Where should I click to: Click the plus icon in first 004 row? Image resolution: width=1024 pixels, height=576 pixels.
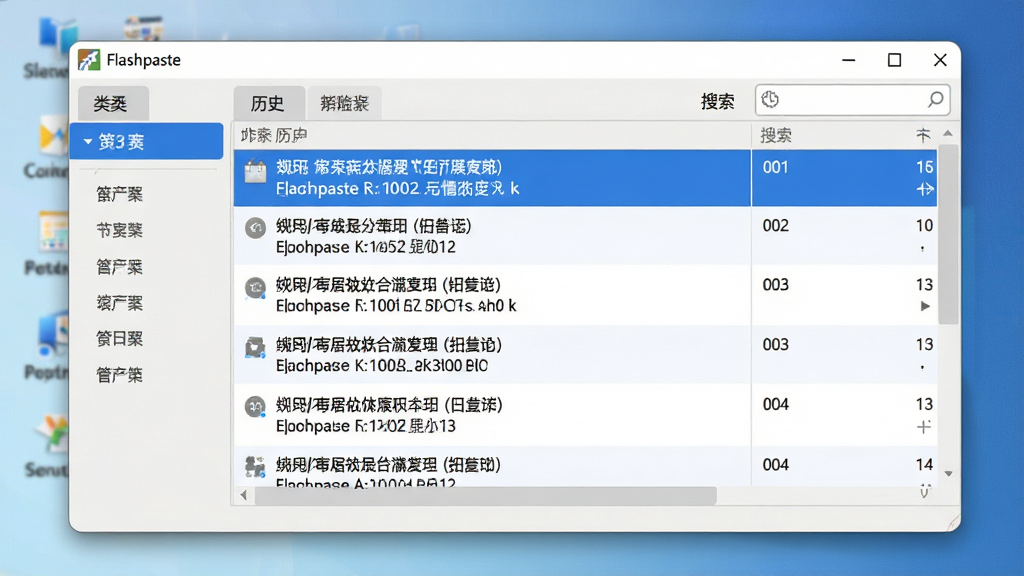click(x=923, y=427)
